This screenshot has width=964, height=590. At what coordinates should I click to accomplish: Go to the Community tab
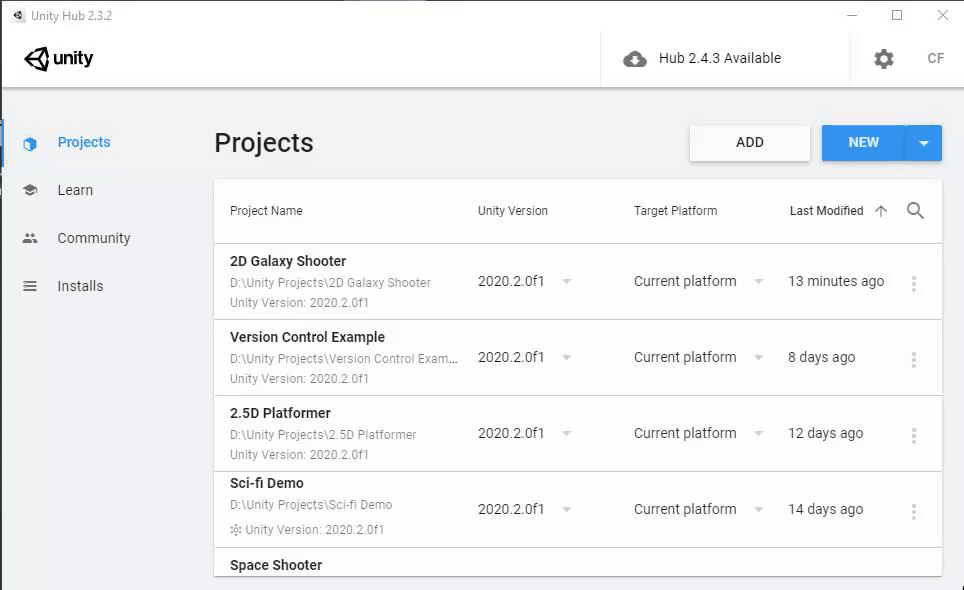tap(93, 238)
